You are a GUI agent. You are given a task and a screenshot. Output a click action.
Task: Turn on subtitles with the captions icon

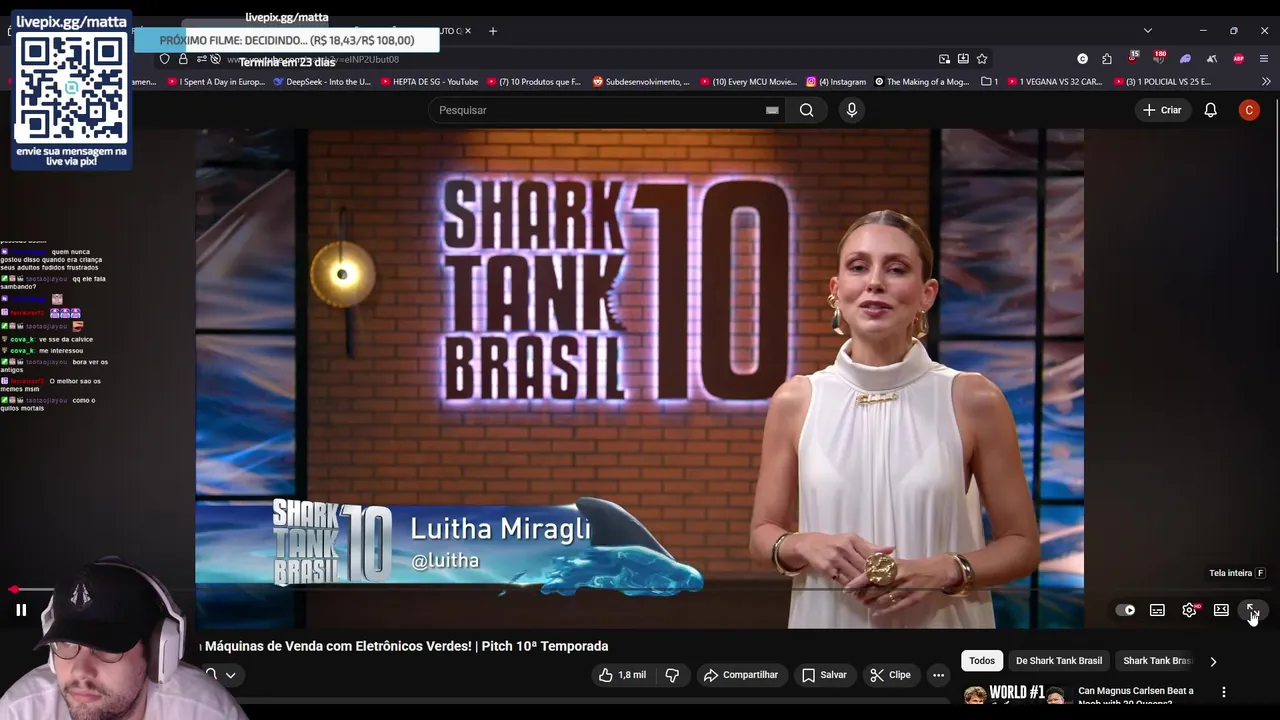(1157, 610)
